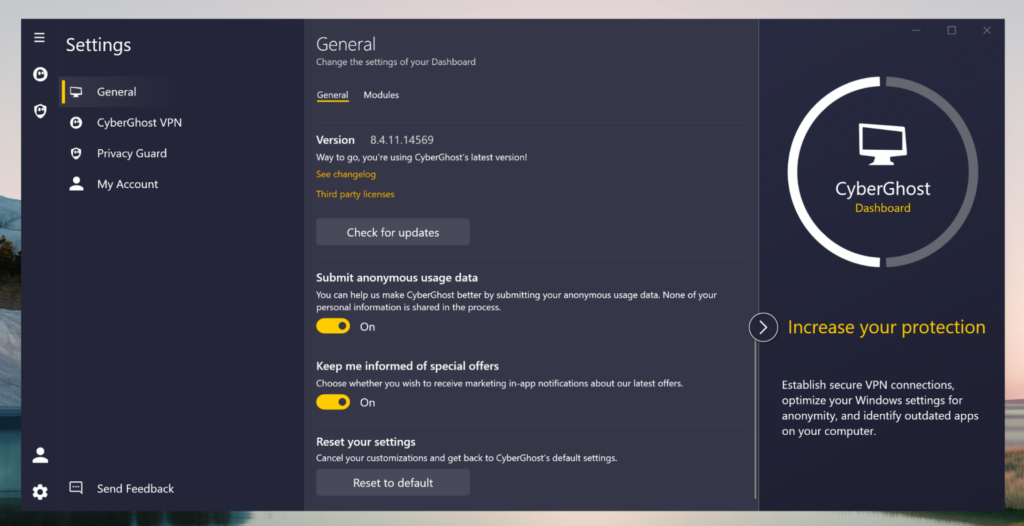1024x526 pixels.
Task: Maximize the CyberGhost window
Action: [952, 30]
